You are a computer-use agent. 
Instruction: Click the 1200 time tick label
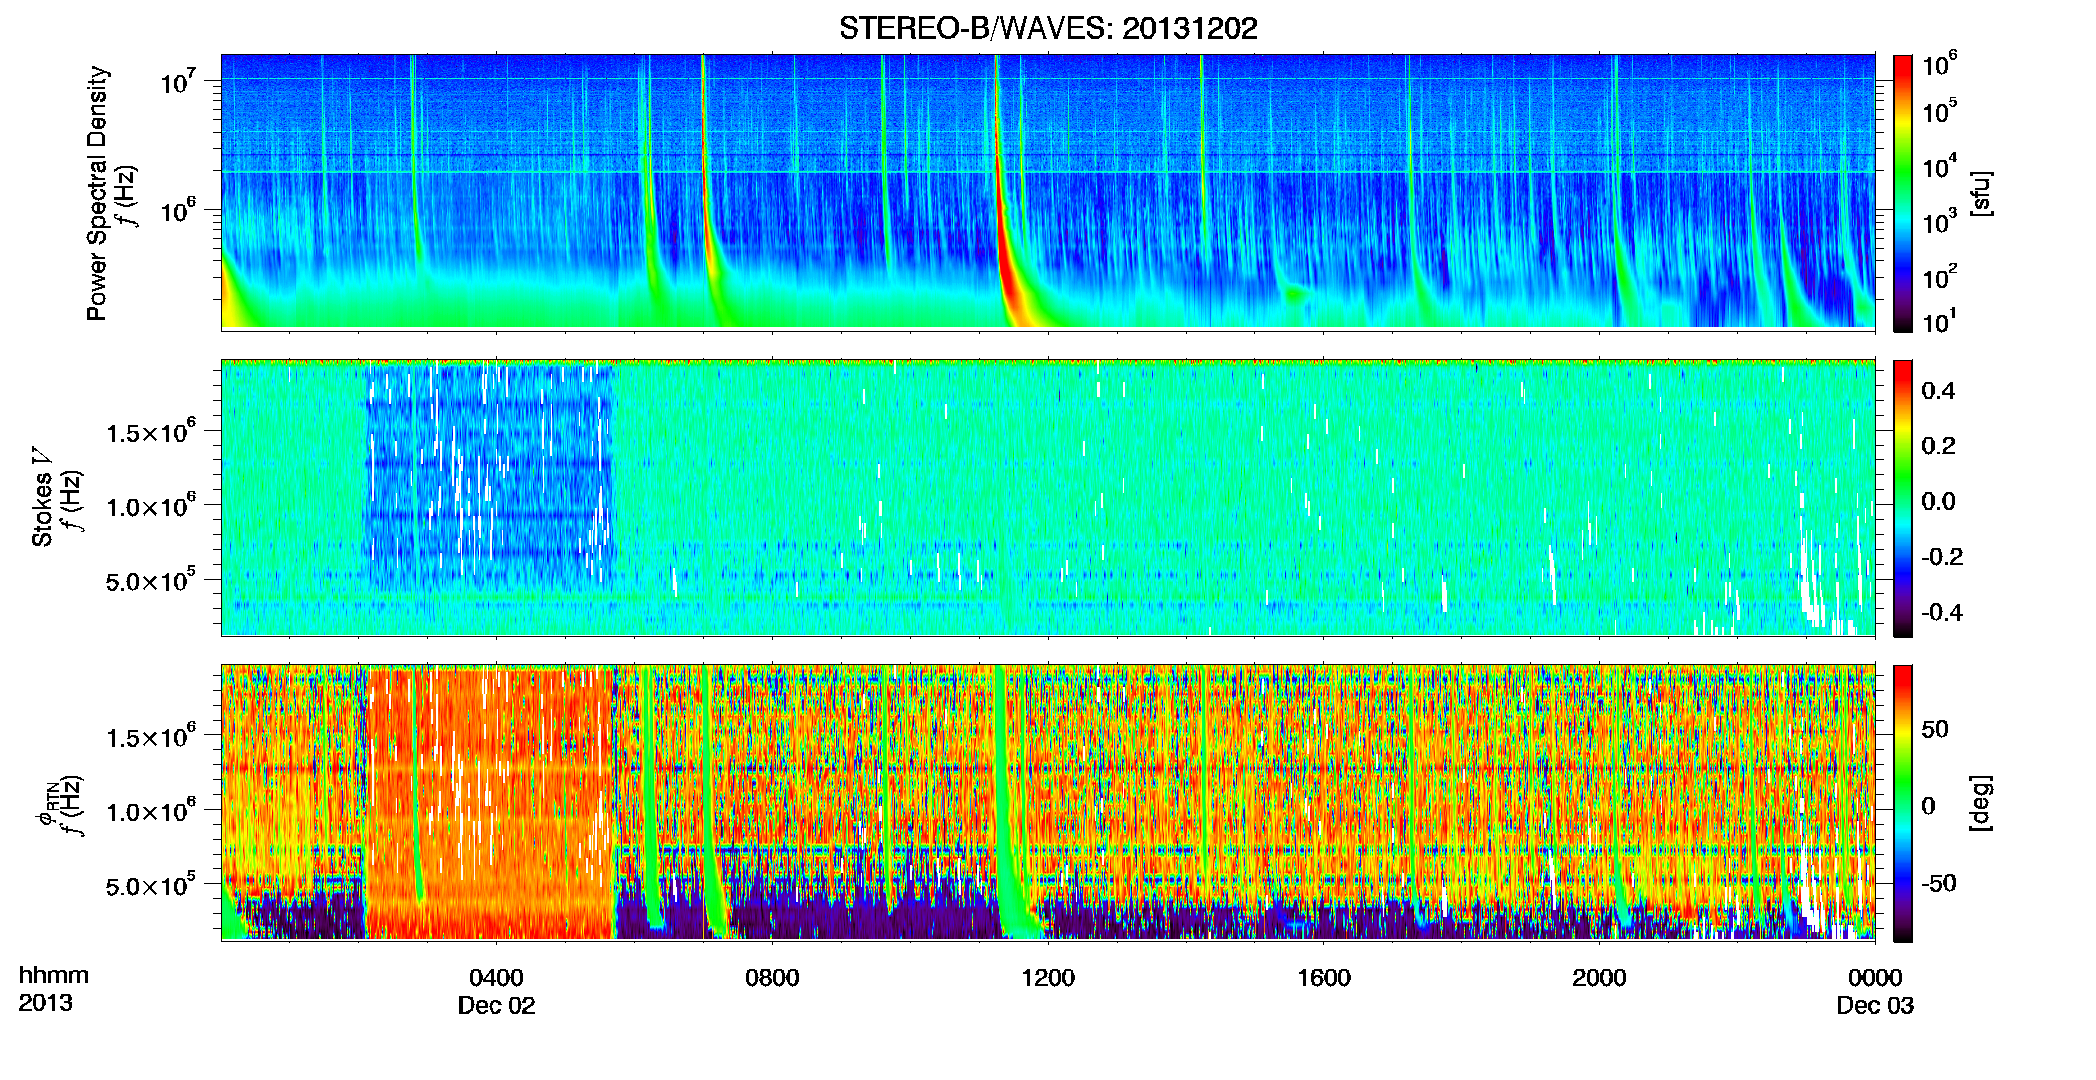click(1048, 977)
